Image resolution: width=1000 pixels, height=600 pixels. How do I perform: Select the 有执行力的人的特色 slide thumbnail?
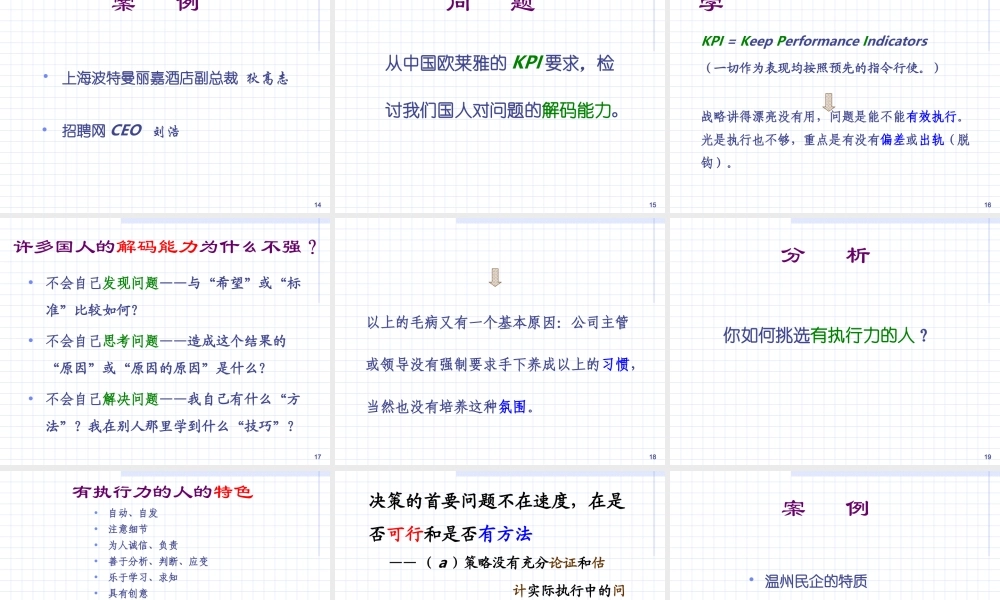tap(165, 535)
